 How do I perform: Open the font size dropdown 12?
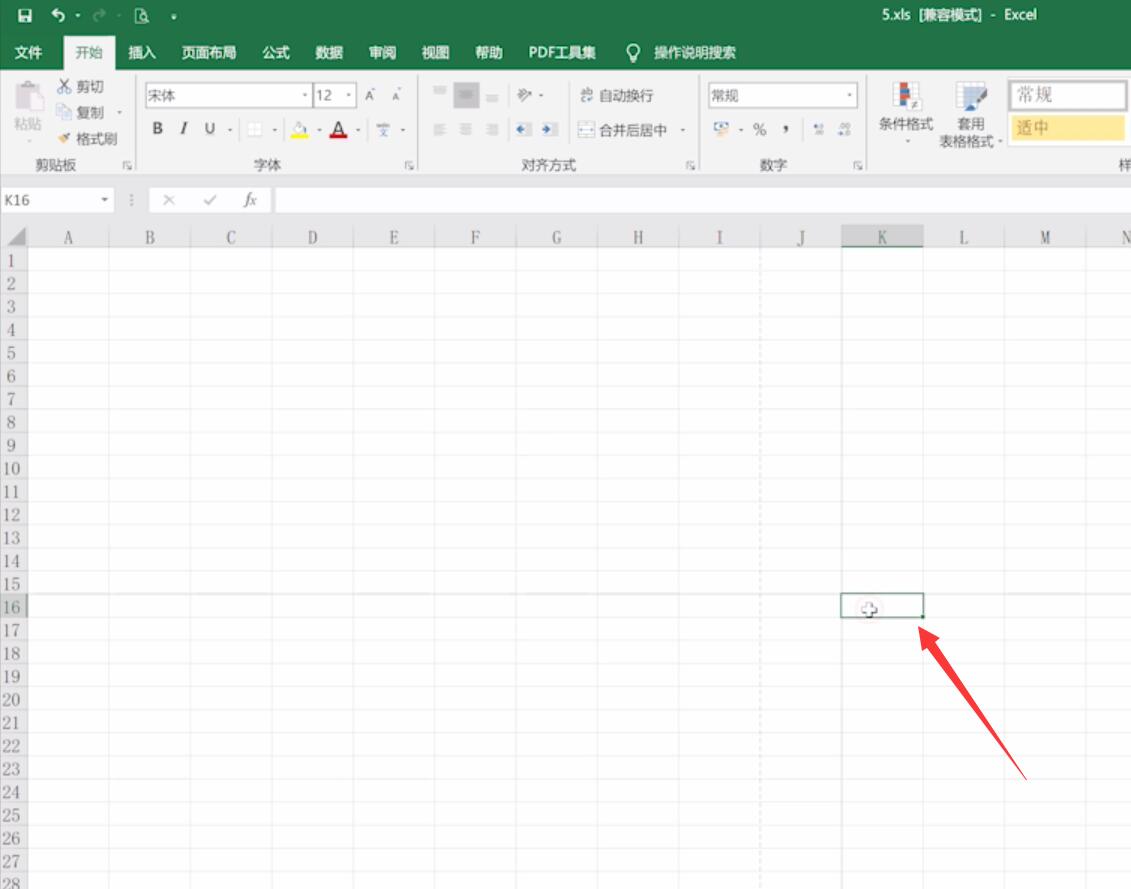point(348,95)
